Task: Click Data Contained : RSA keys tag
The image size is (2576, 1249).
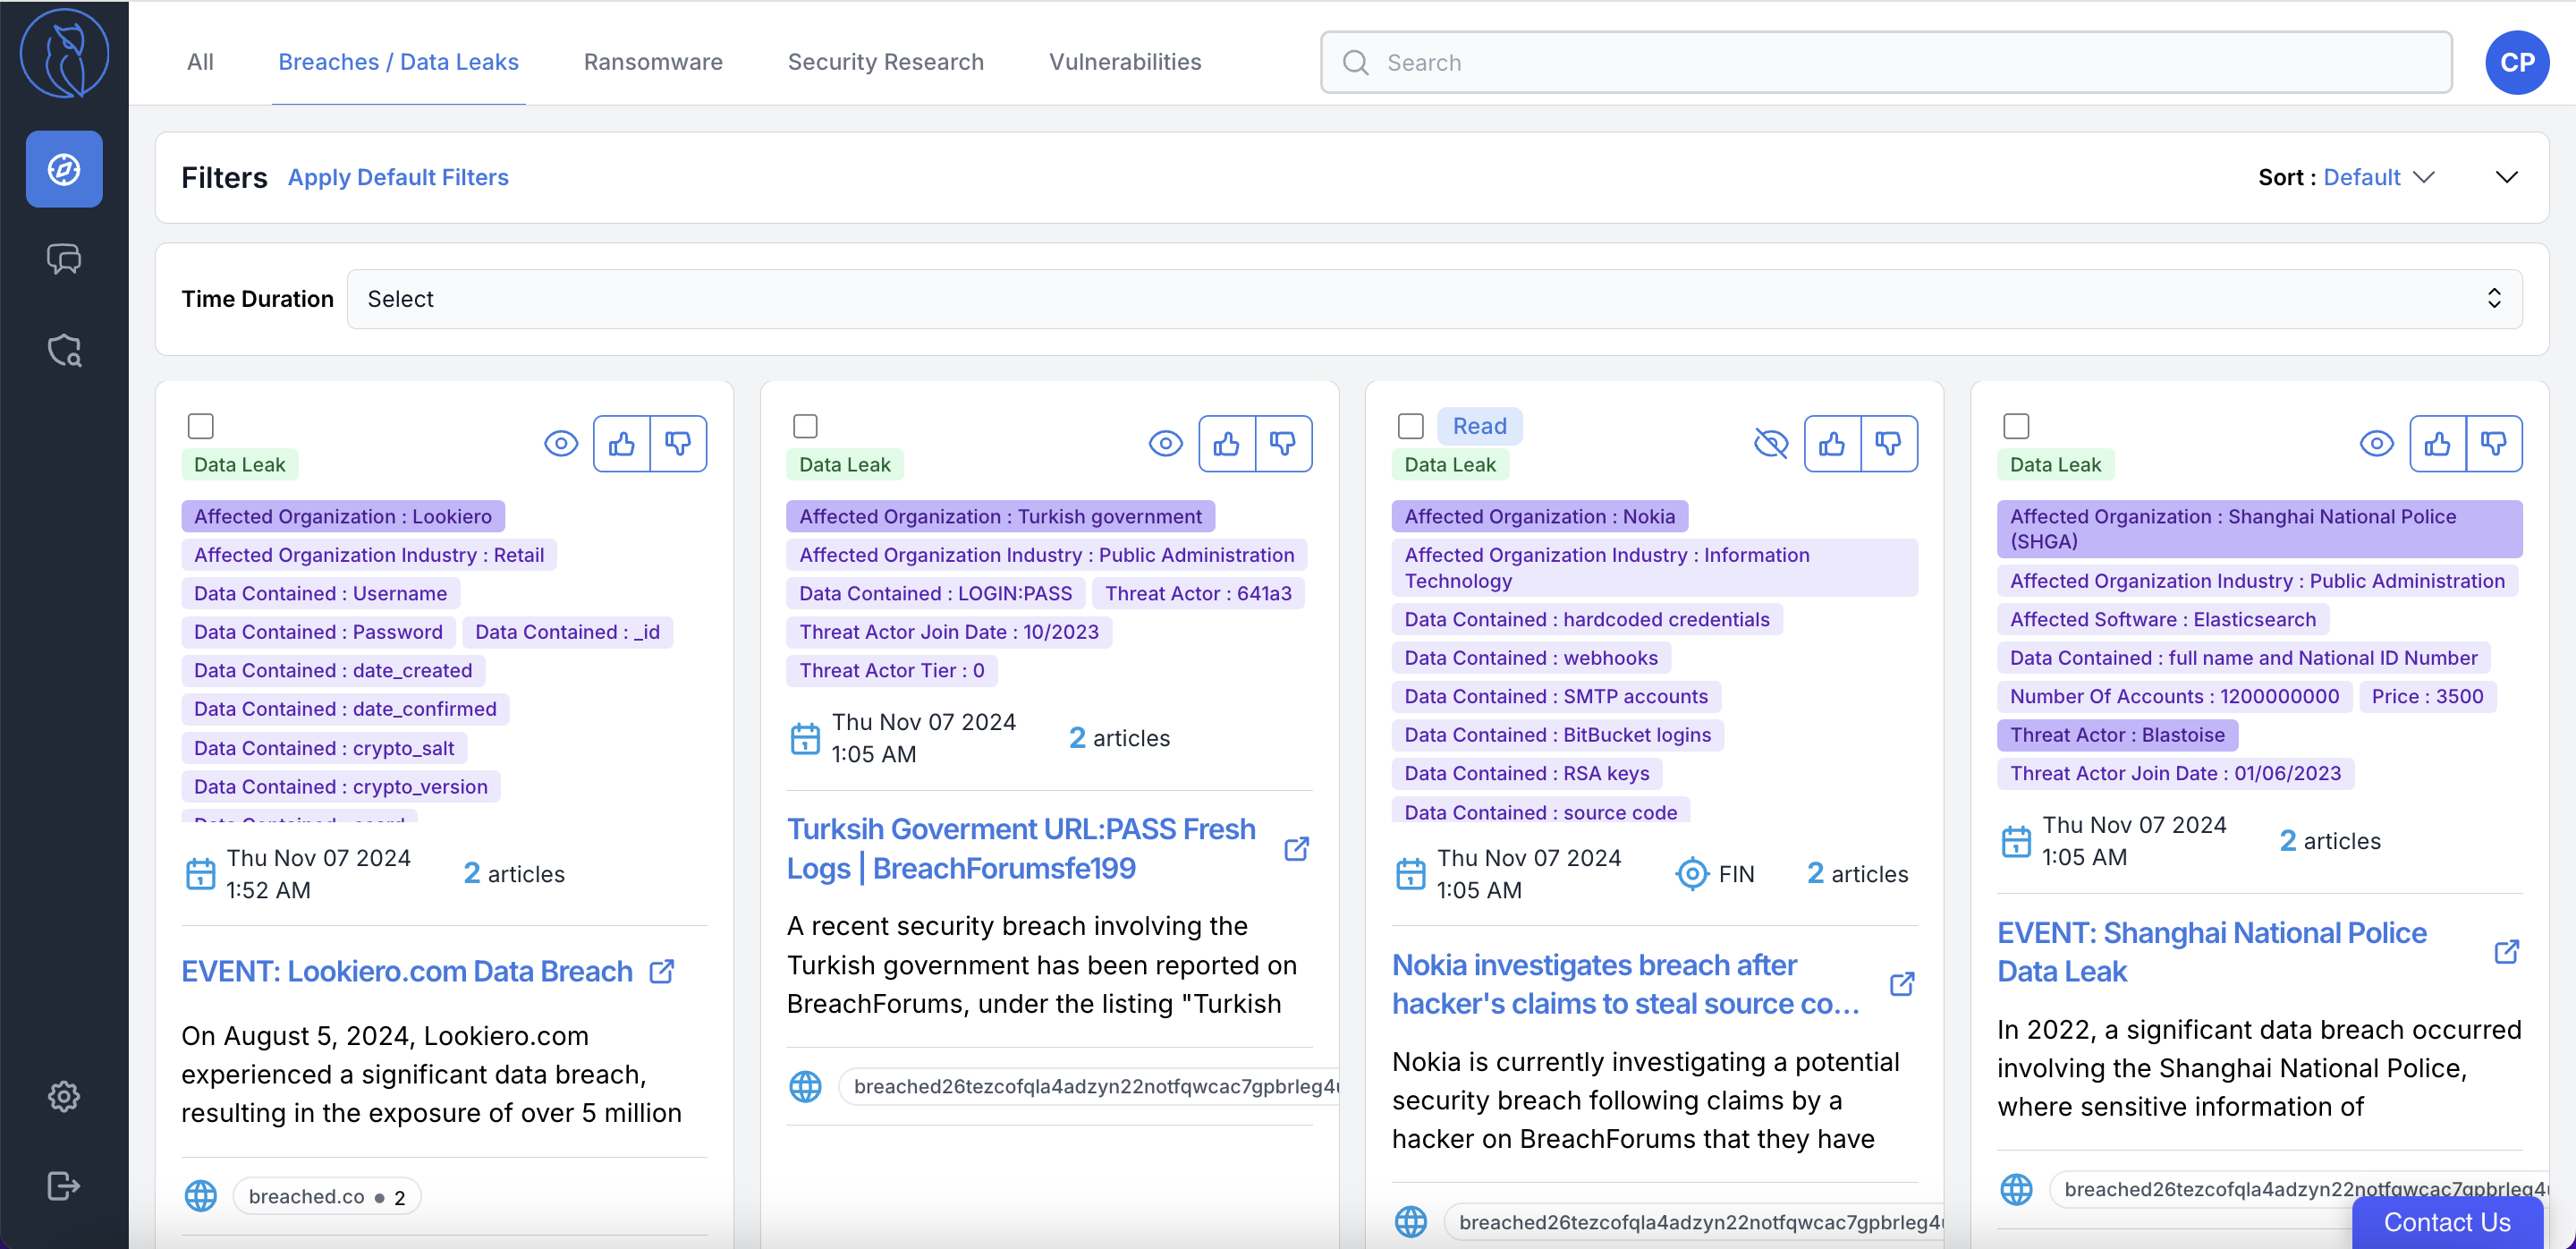Action: click(1527, 774)
